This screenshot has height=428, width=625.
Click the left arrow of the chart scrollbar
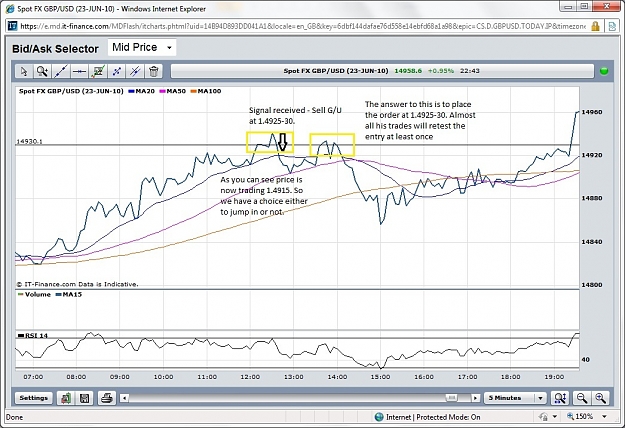[124, 398]
